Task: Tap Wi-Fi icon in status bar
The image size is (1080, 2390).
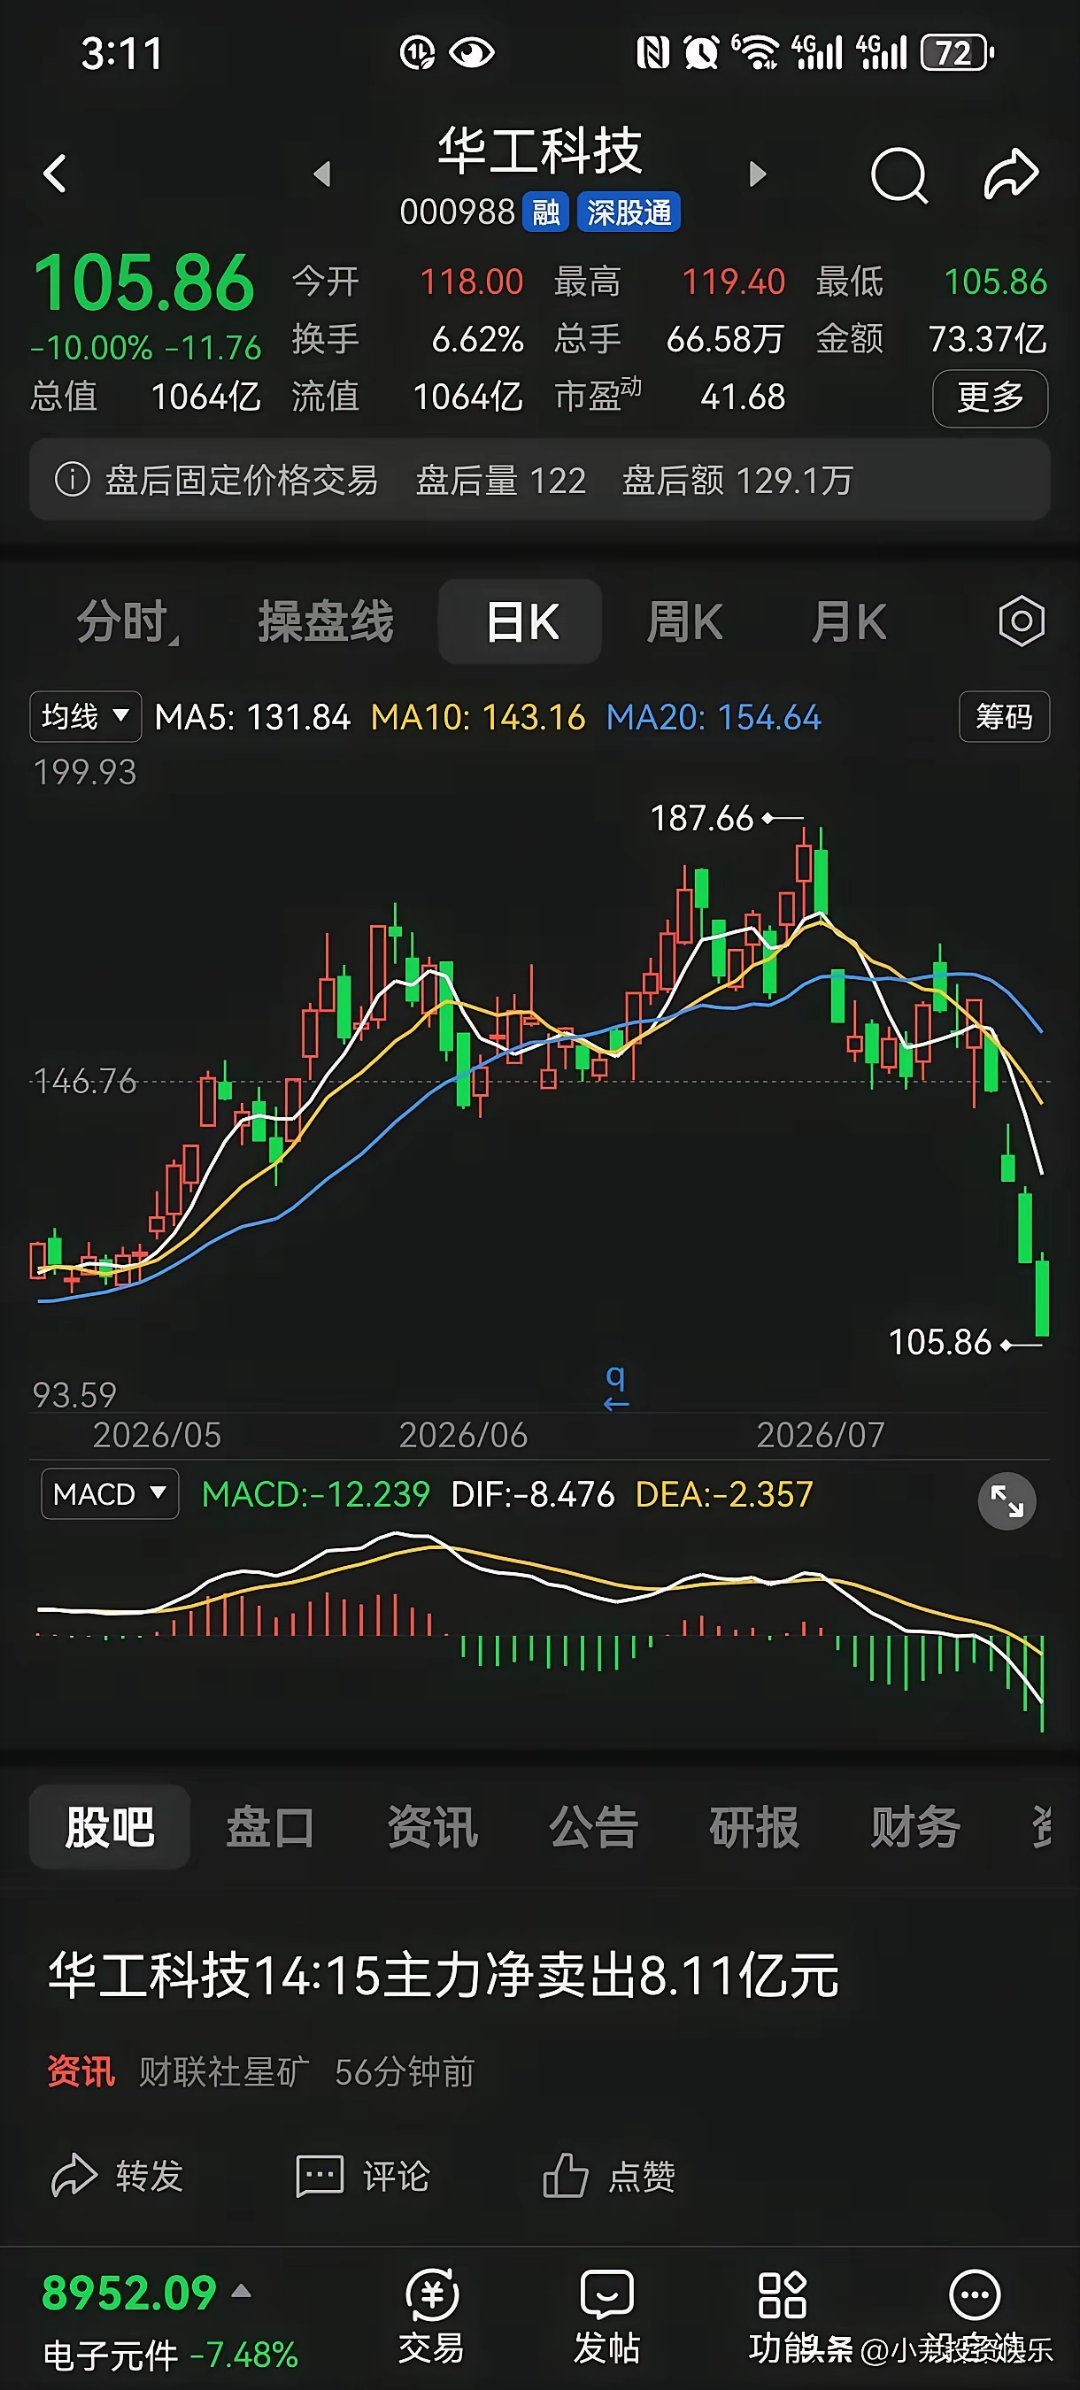Action: point(756,52)
